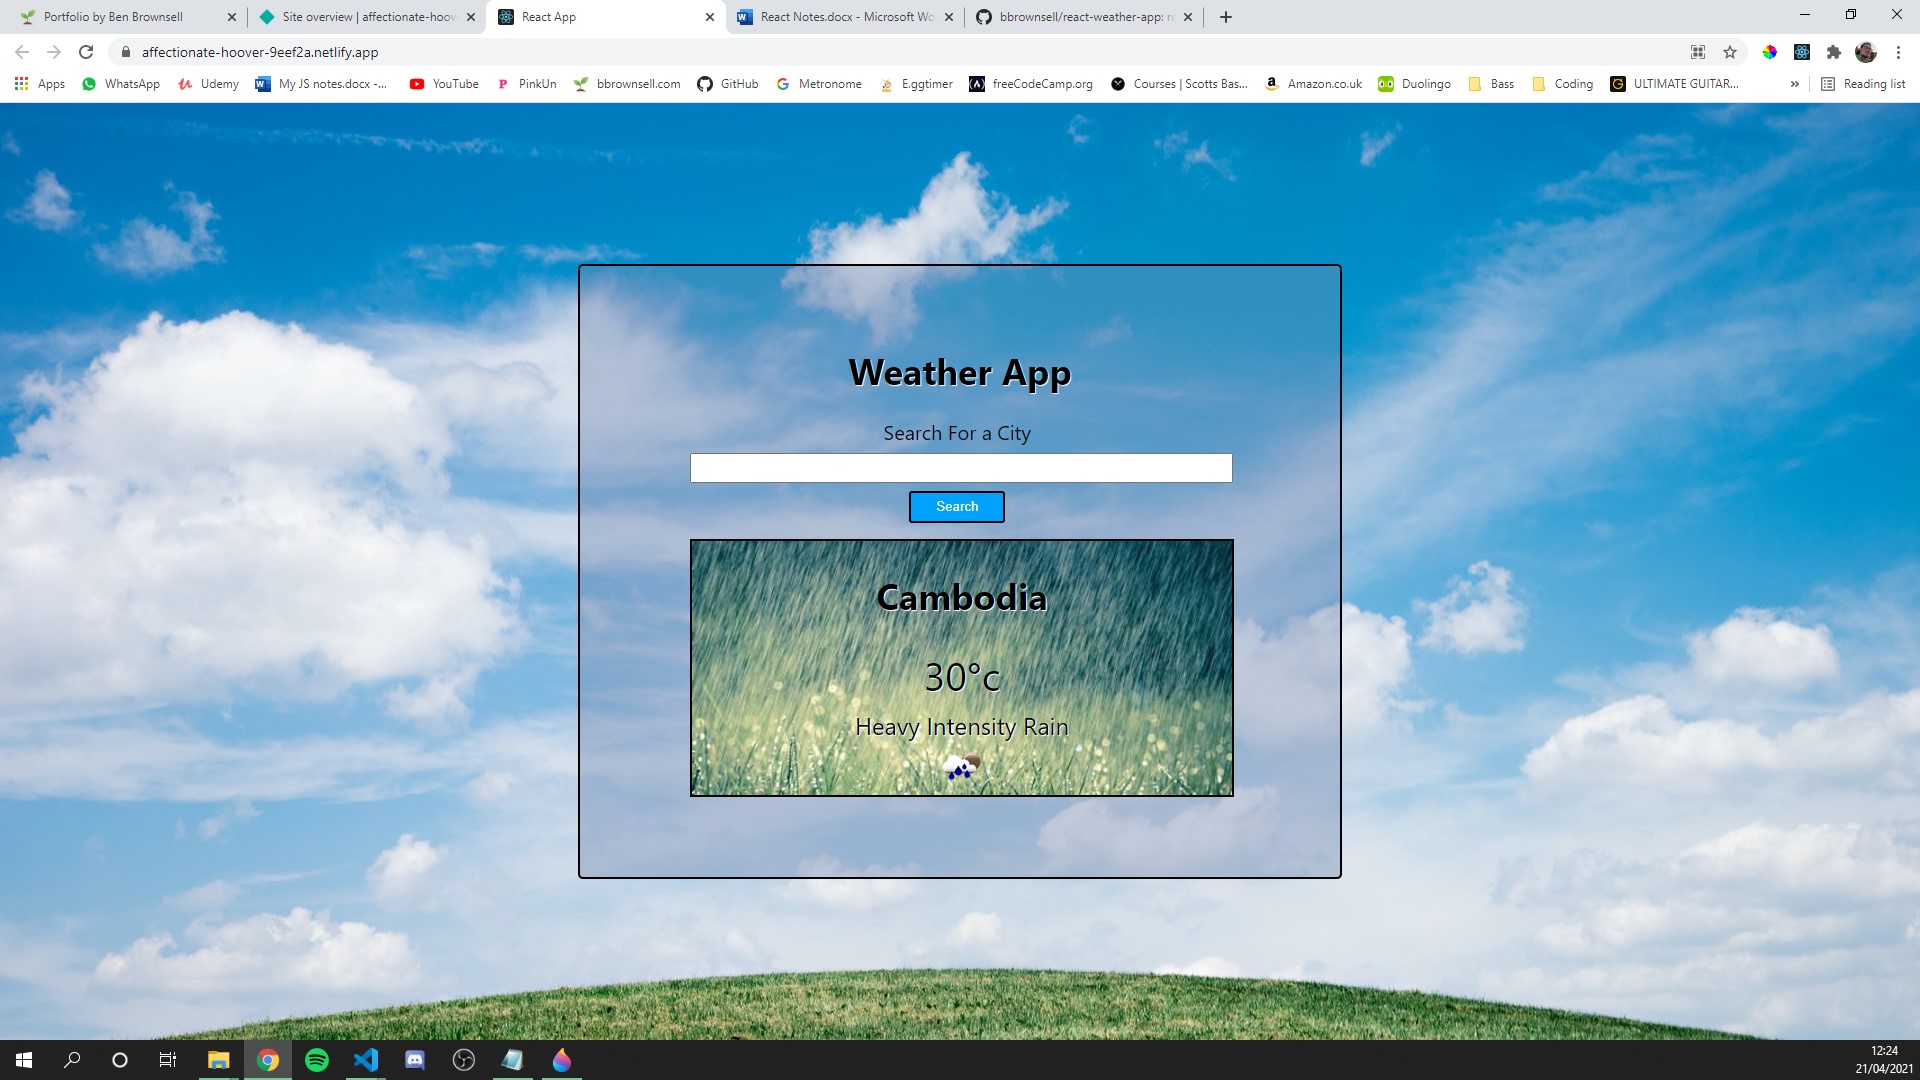Open a new browser tab
The image size is (1920, 1080).
(x=1226, y=17)
